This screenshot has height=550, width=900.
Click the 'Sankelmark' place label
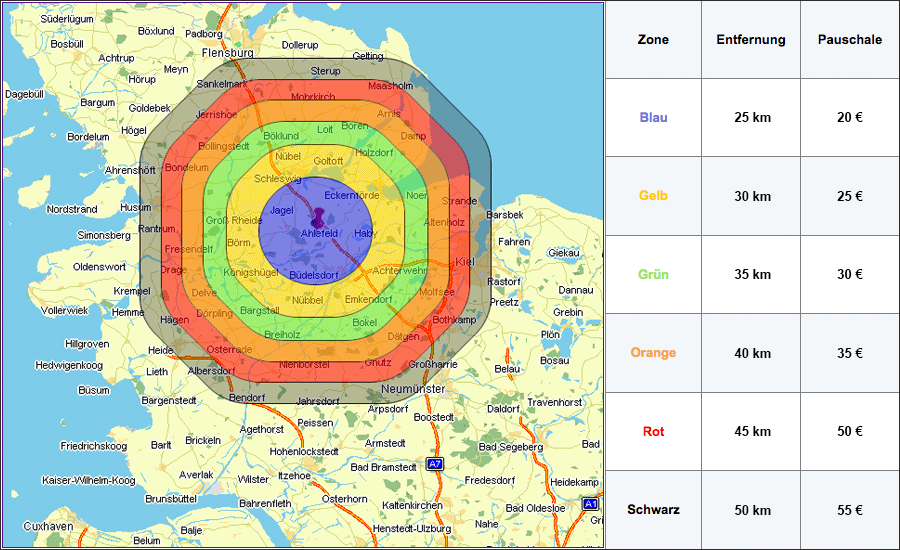(222, 84)
